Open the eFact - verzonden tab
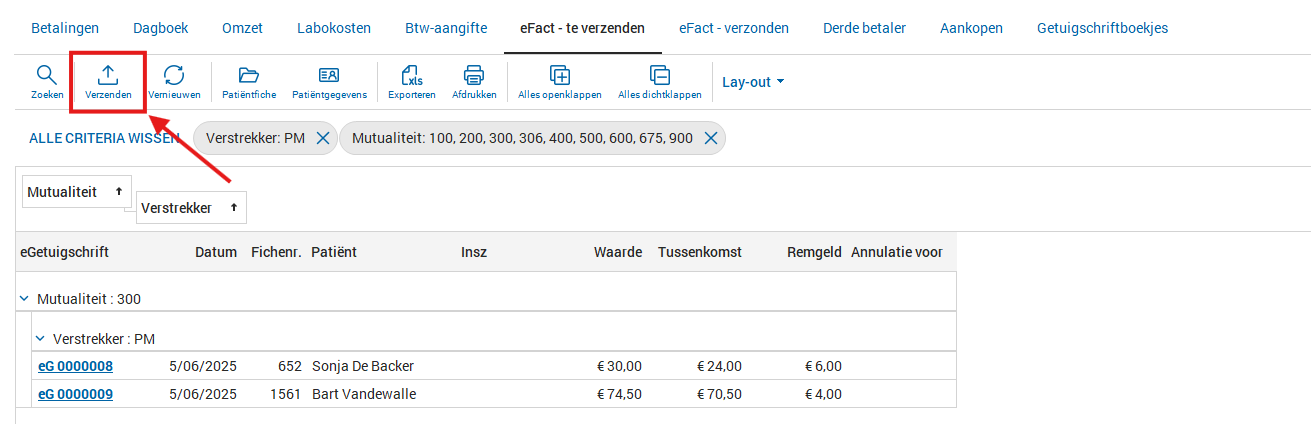 click(733, 28)
